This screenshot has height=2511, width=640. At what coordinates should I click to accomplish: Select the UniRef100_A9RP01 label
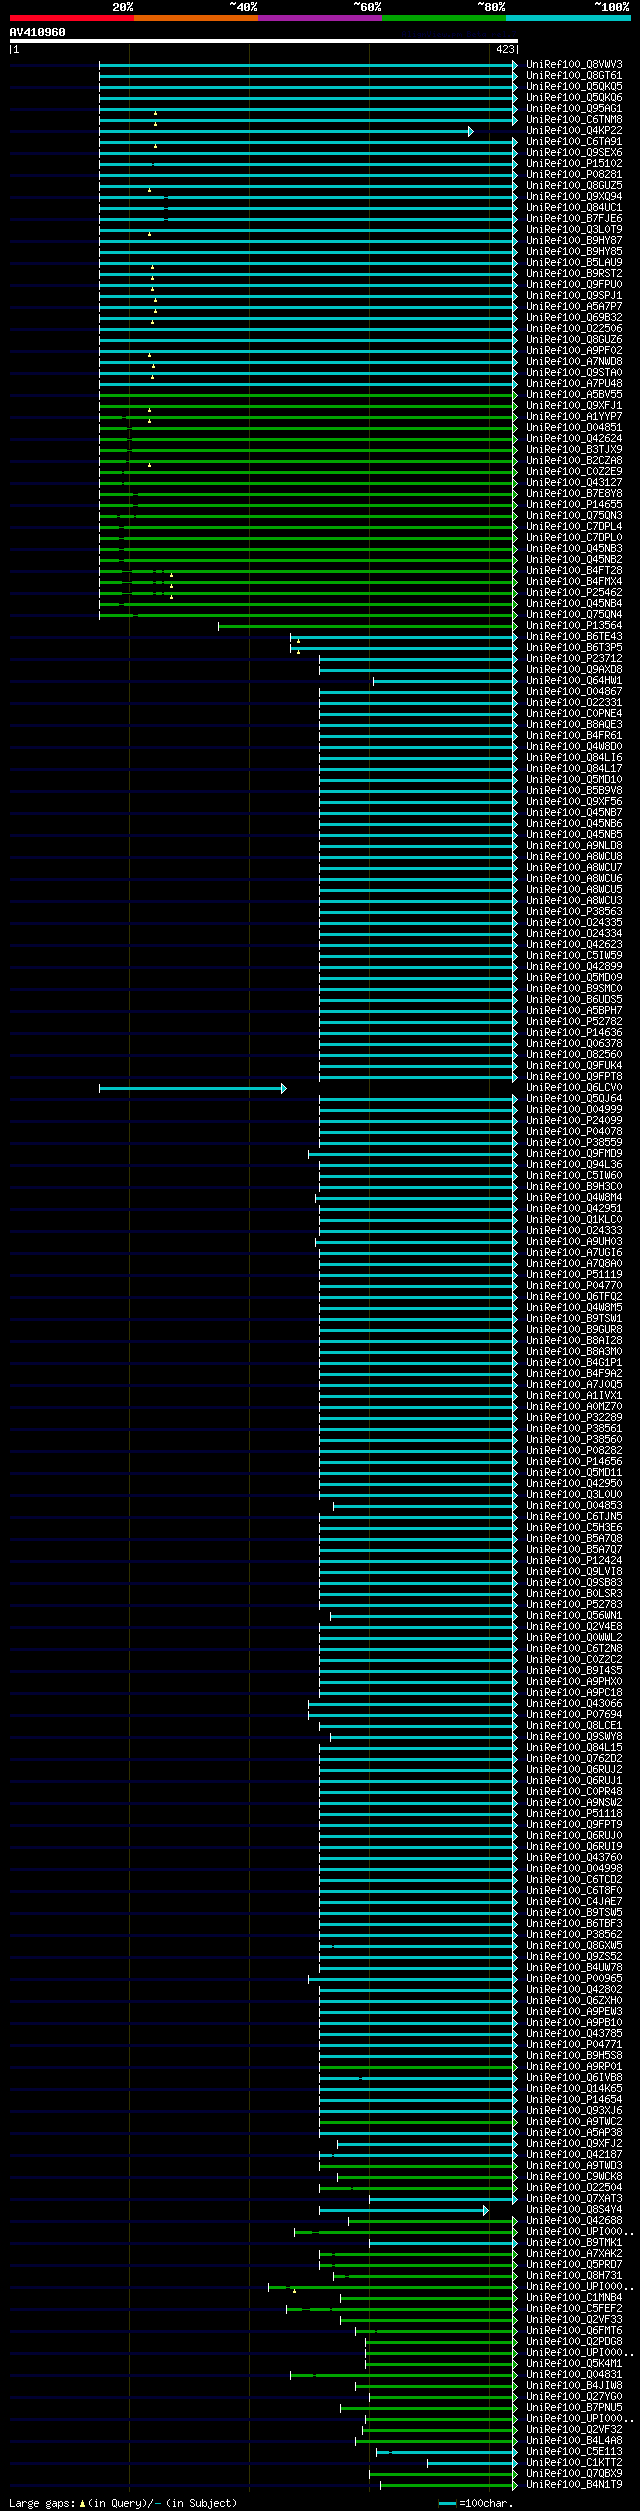574,2067
